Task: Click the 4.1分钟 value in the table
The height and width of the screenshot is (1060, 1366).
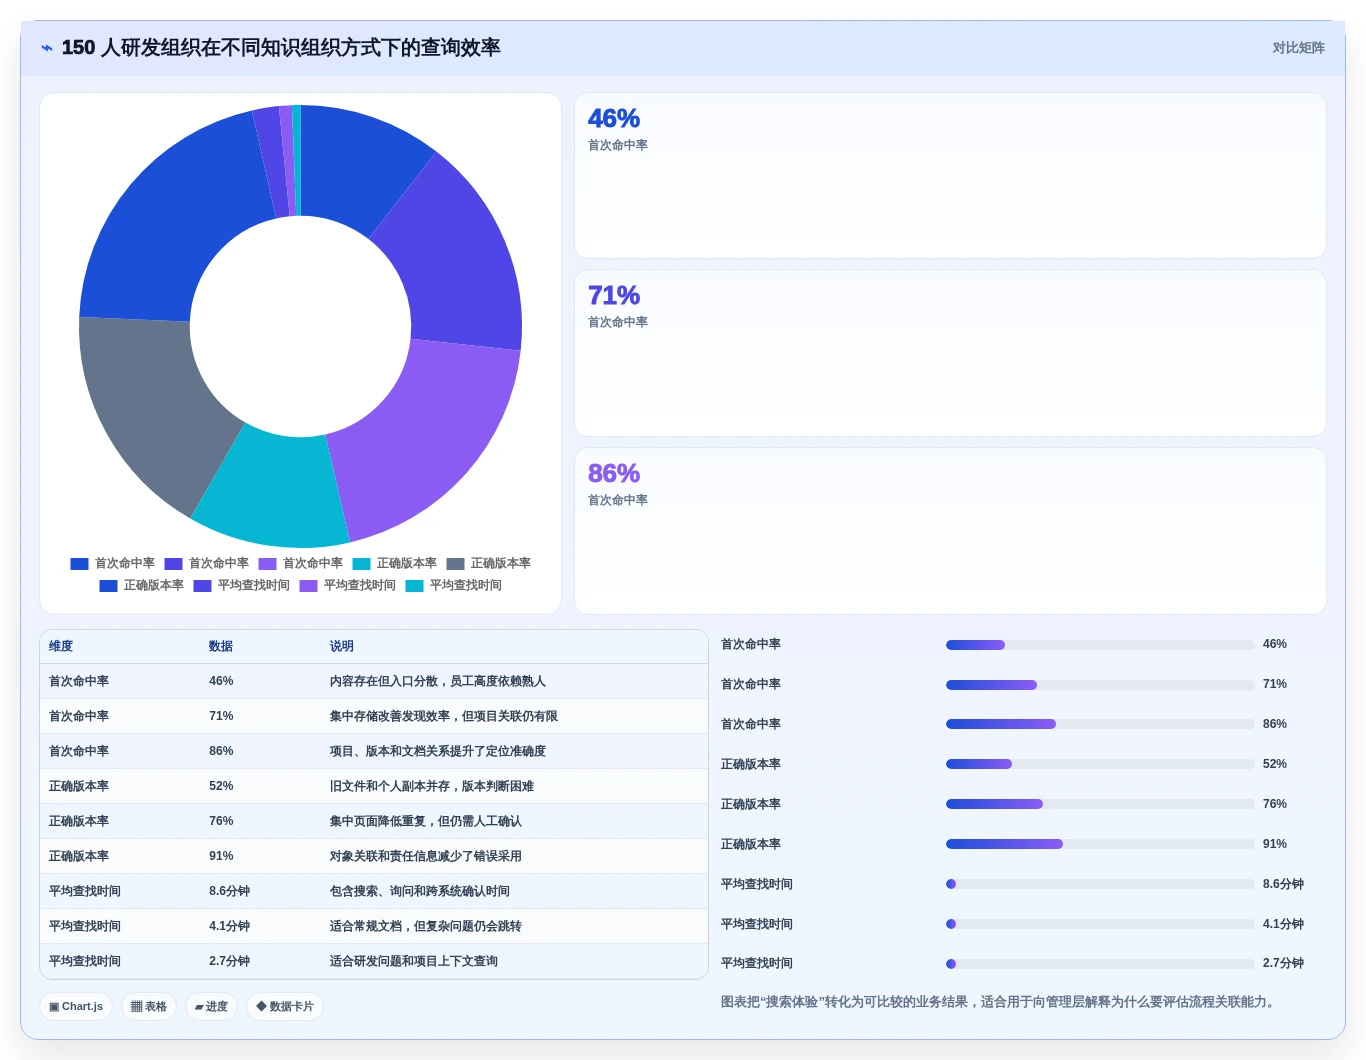Action: click(230, 926)
